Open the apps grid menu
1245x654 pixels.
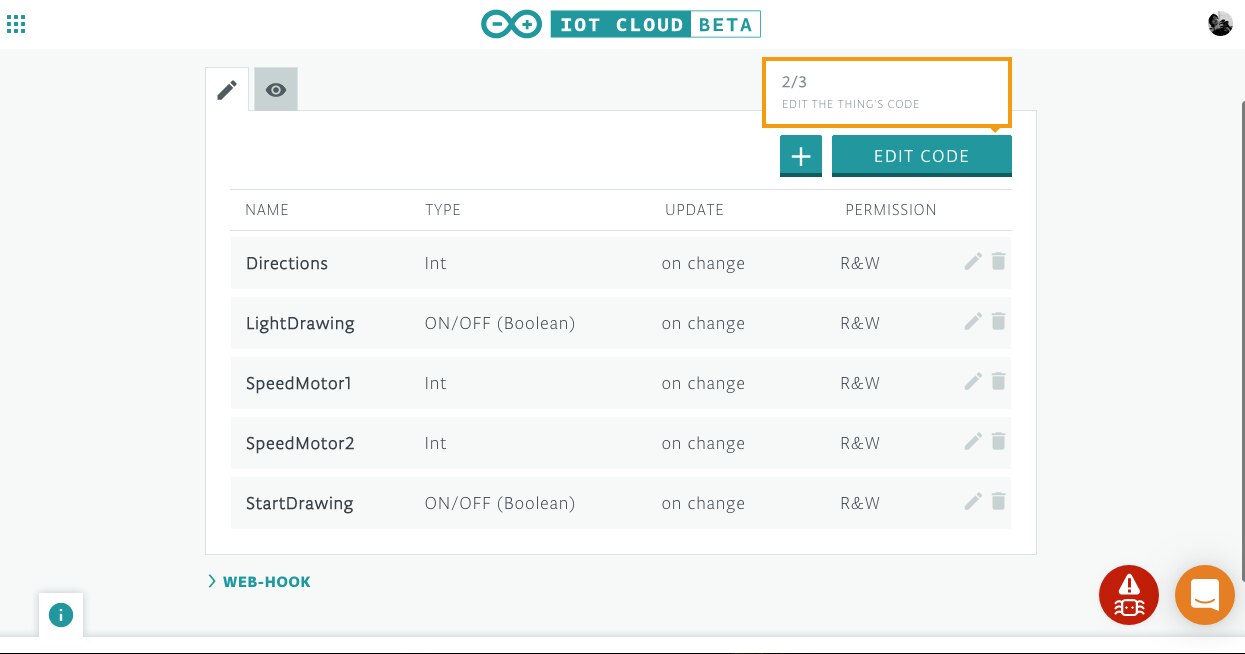(x=16, y=24)
